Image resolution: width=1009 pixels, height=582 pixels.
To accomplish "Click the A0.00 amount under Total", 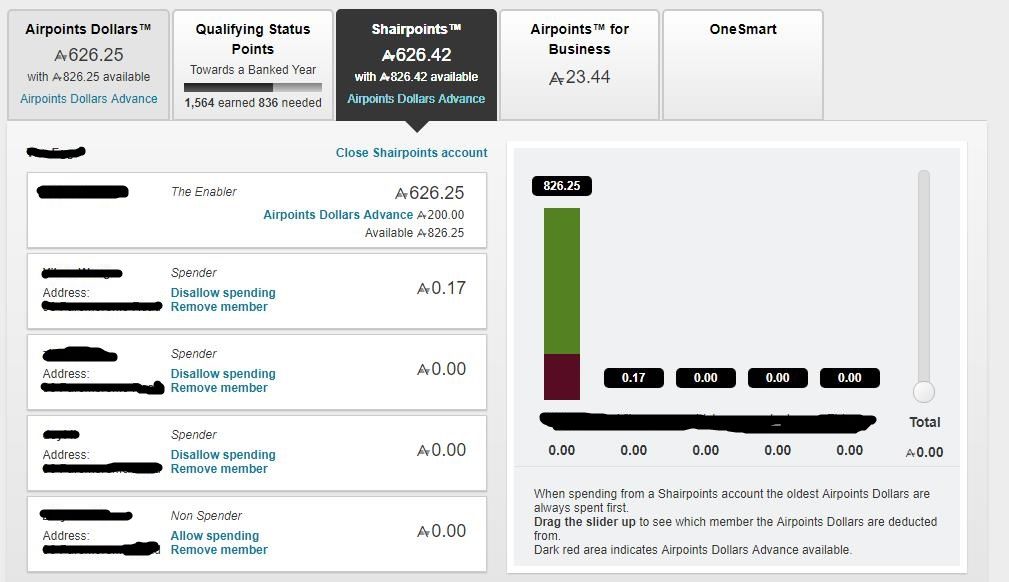I will pos(925,452).
